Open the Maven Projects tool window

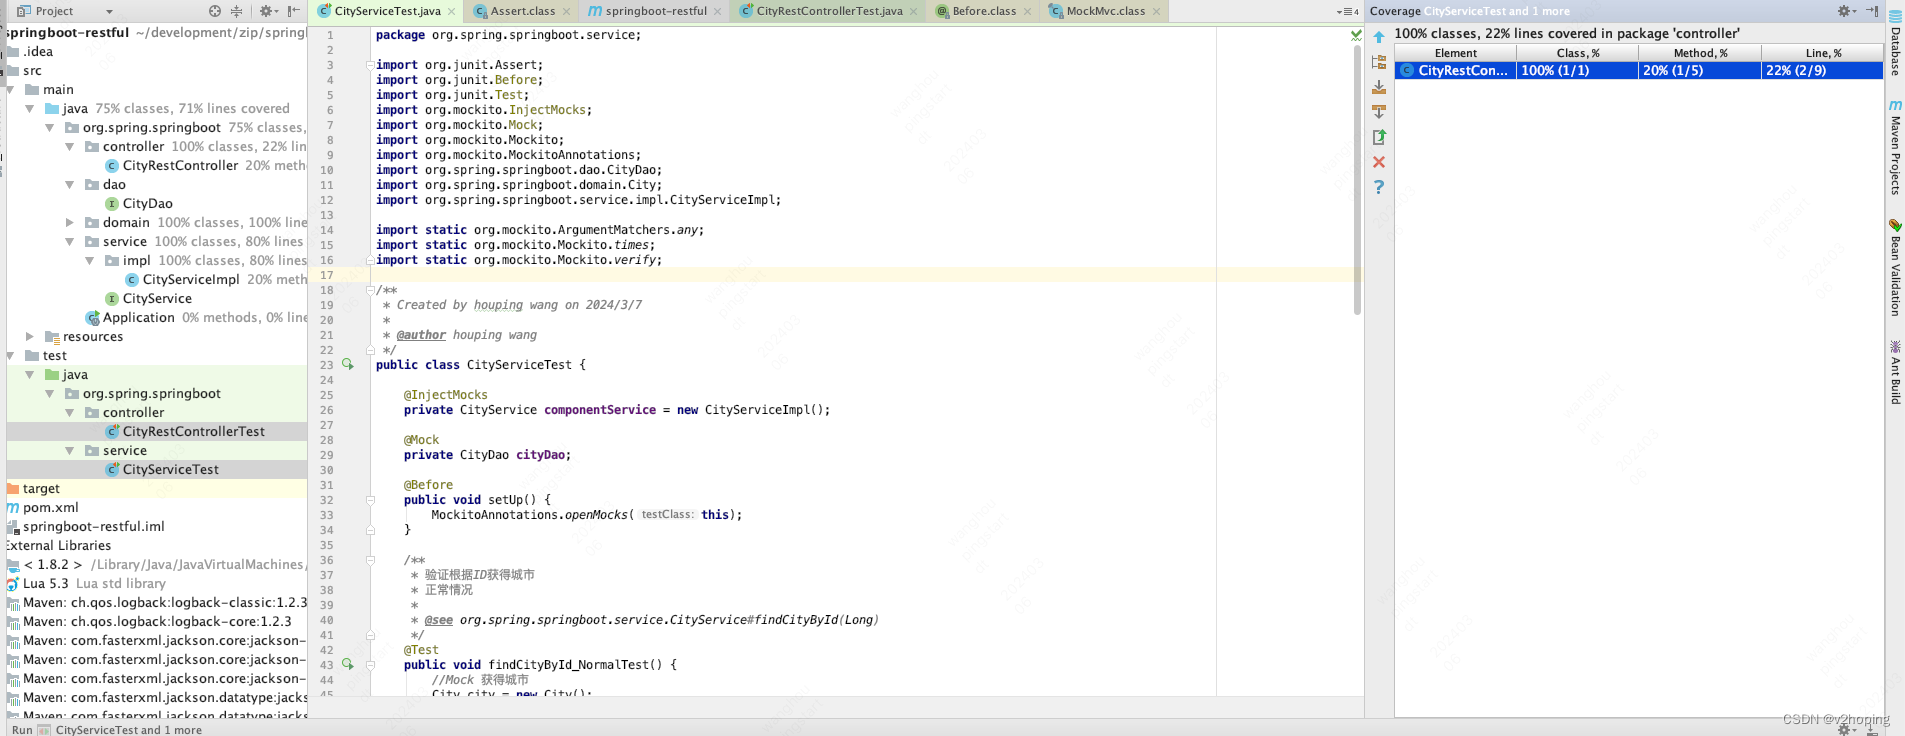tap(1895, 147)
